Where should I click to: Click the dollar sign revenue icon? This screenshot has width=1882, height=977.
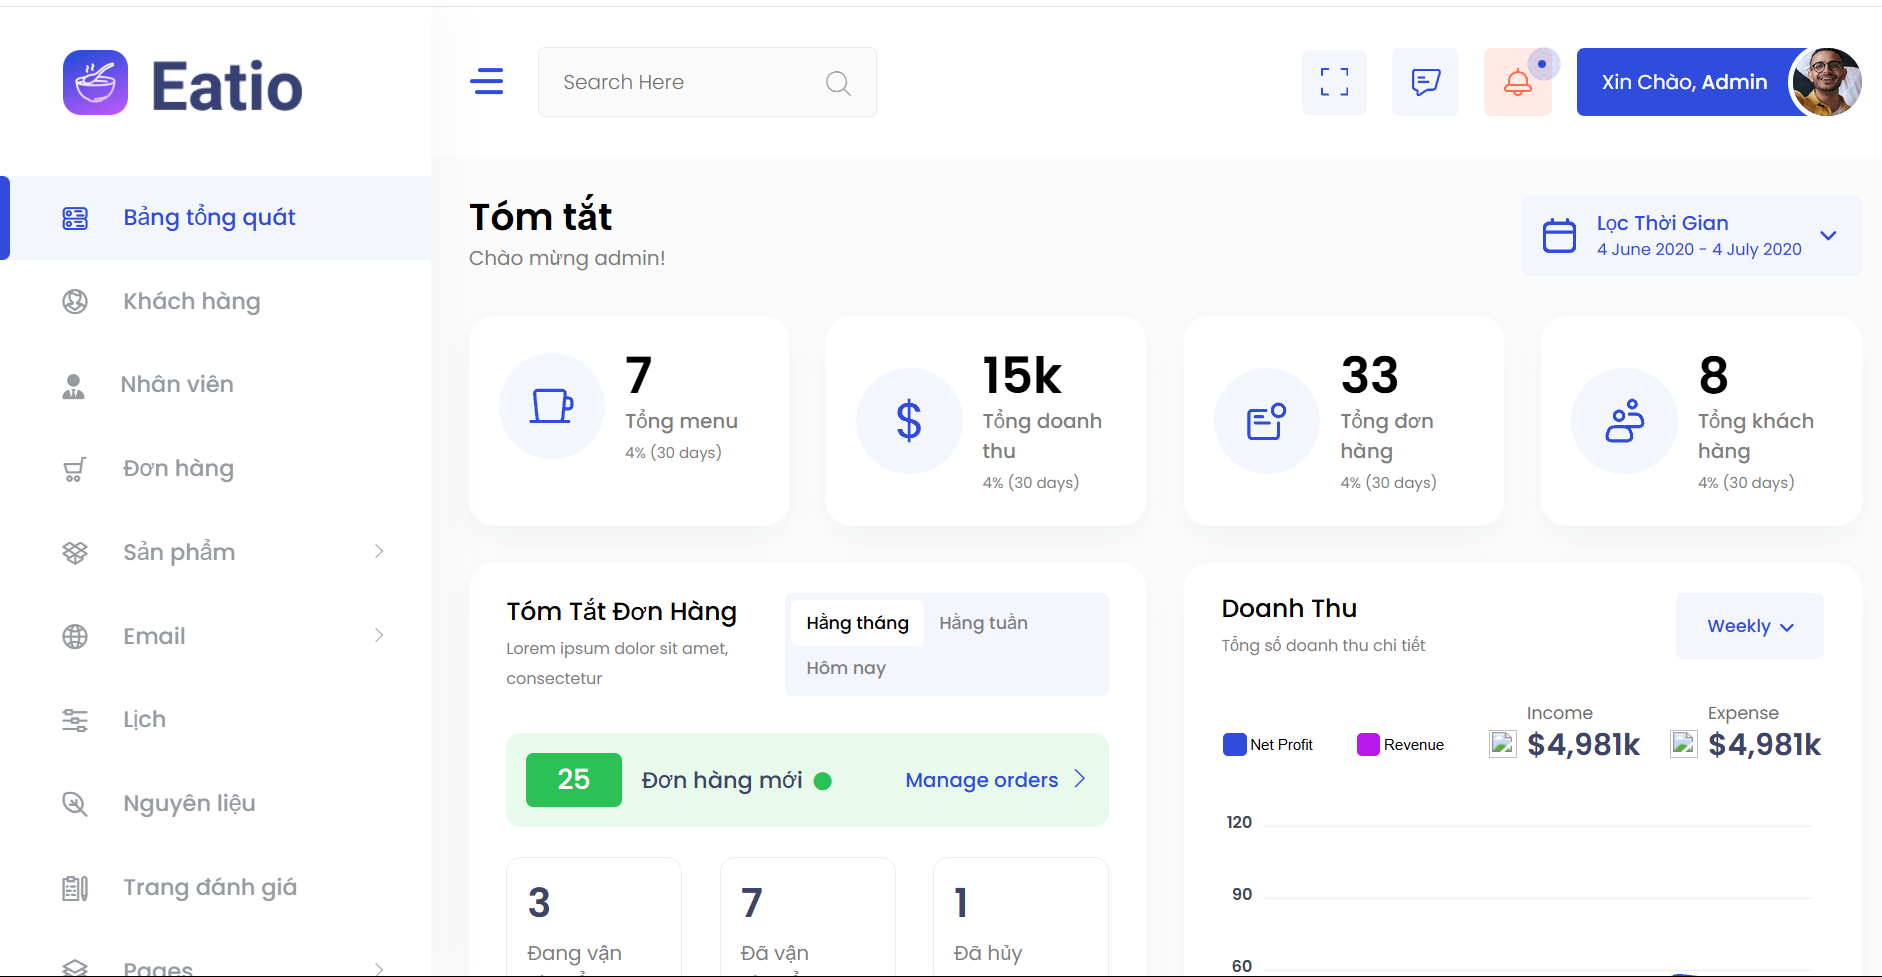point(908,421)
